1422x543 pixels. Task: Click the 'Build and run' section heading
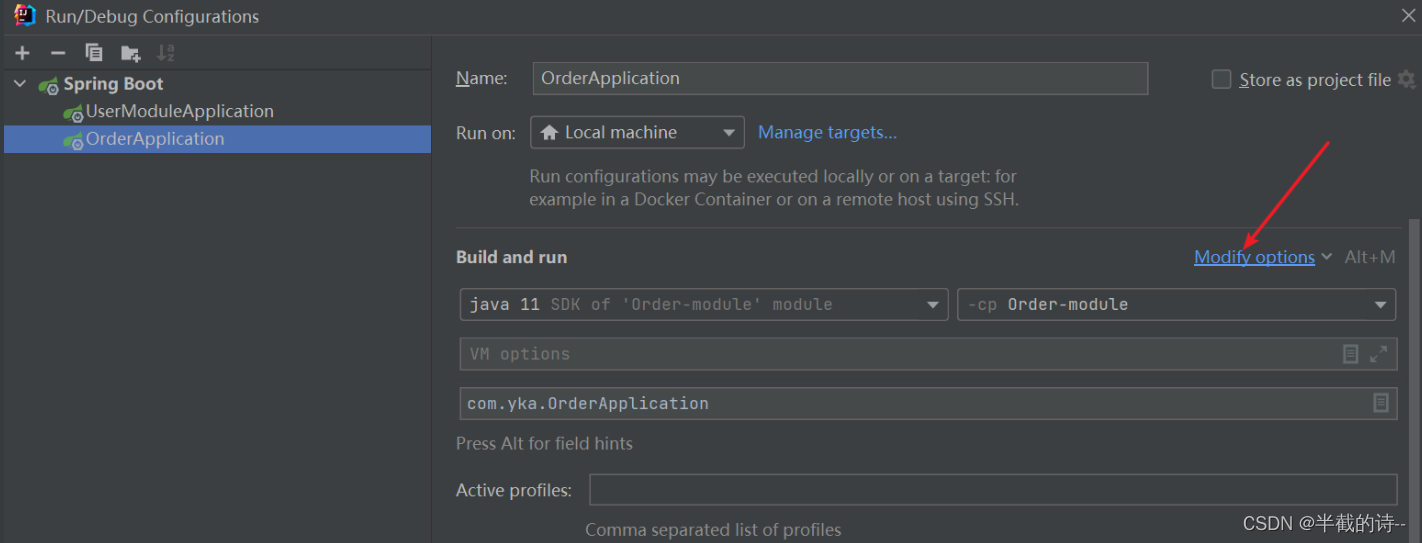(x=511, y=257)
